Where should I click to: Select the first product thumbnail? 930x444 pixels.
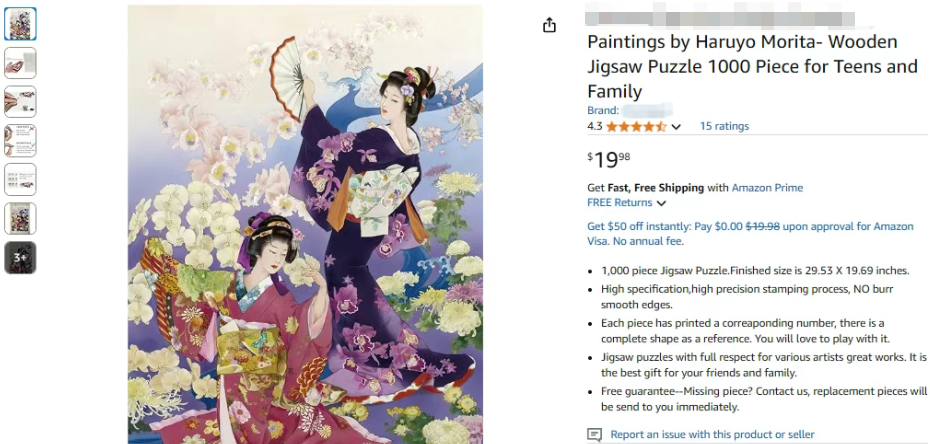[x=20, y=24]
